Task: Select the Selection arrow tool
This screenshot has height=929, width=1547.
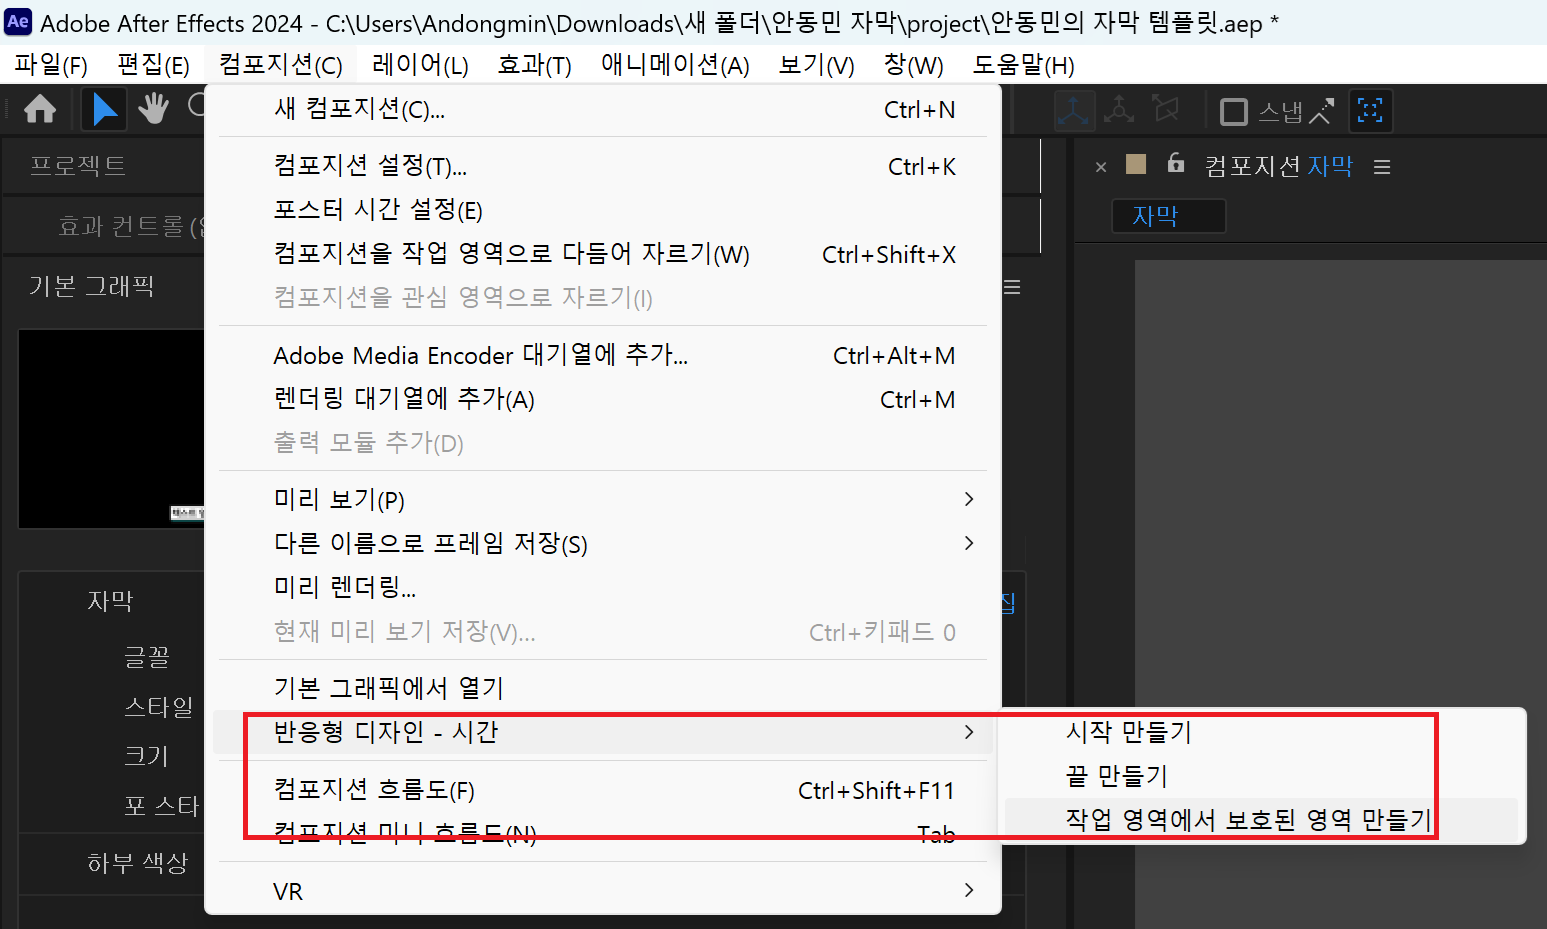Action: (x=103, y=109)
